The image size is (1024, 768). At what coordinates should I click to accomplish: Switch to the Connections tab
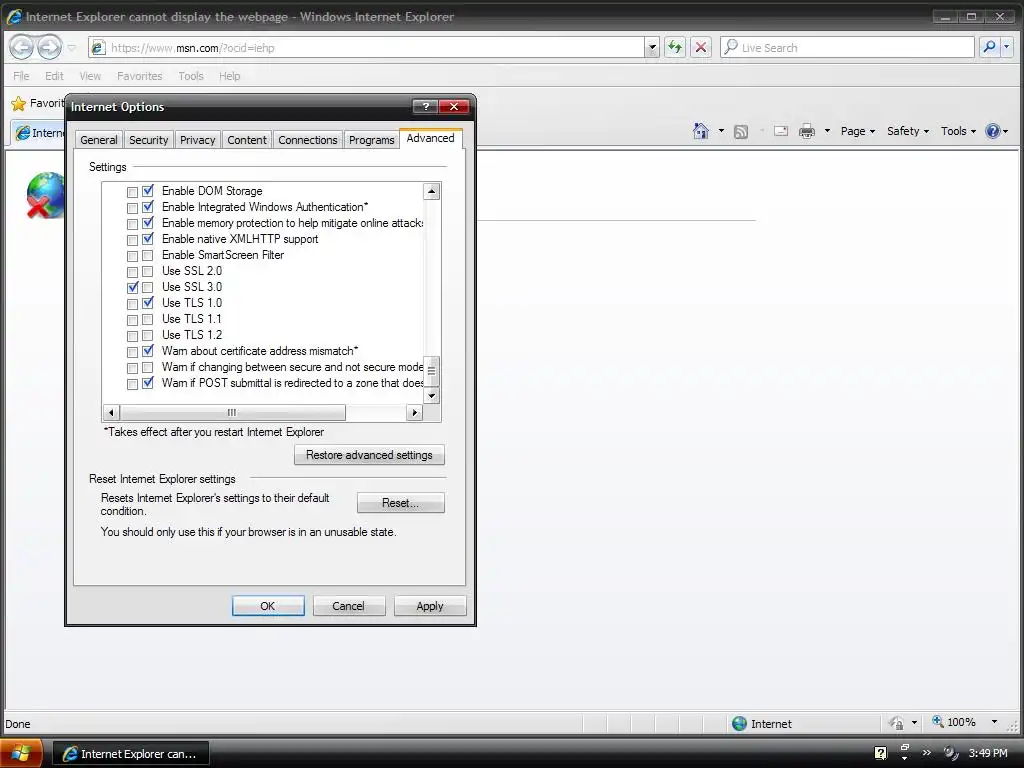click(x=308, y=140)
